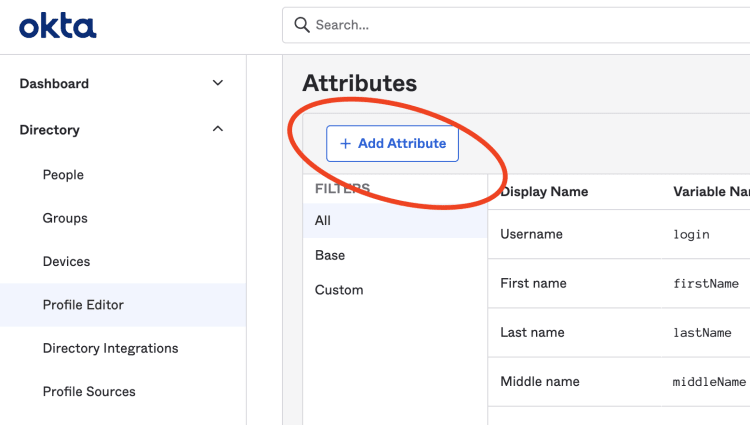The width and height of the screenshot is (750, 425).
Task: Click the Display Name column header
Action: (x=544, y=192)
